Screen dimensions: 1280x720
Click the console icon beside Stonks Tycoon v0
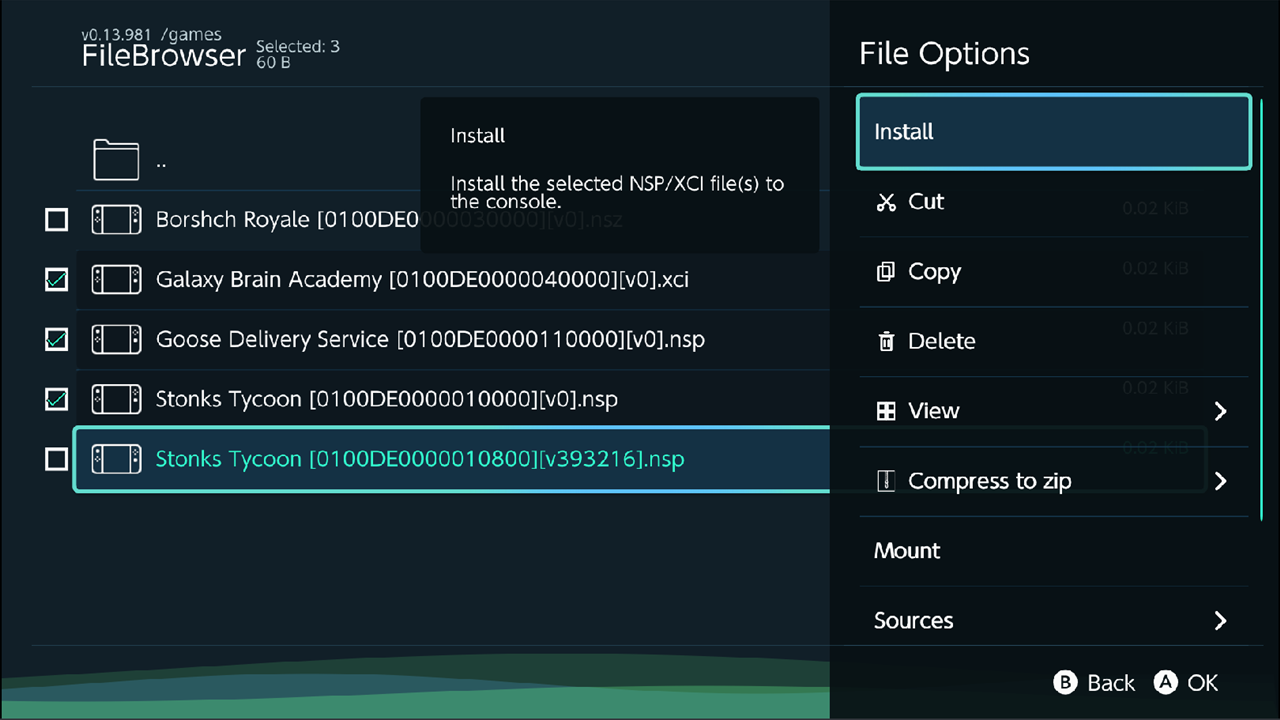click(116, 399)
